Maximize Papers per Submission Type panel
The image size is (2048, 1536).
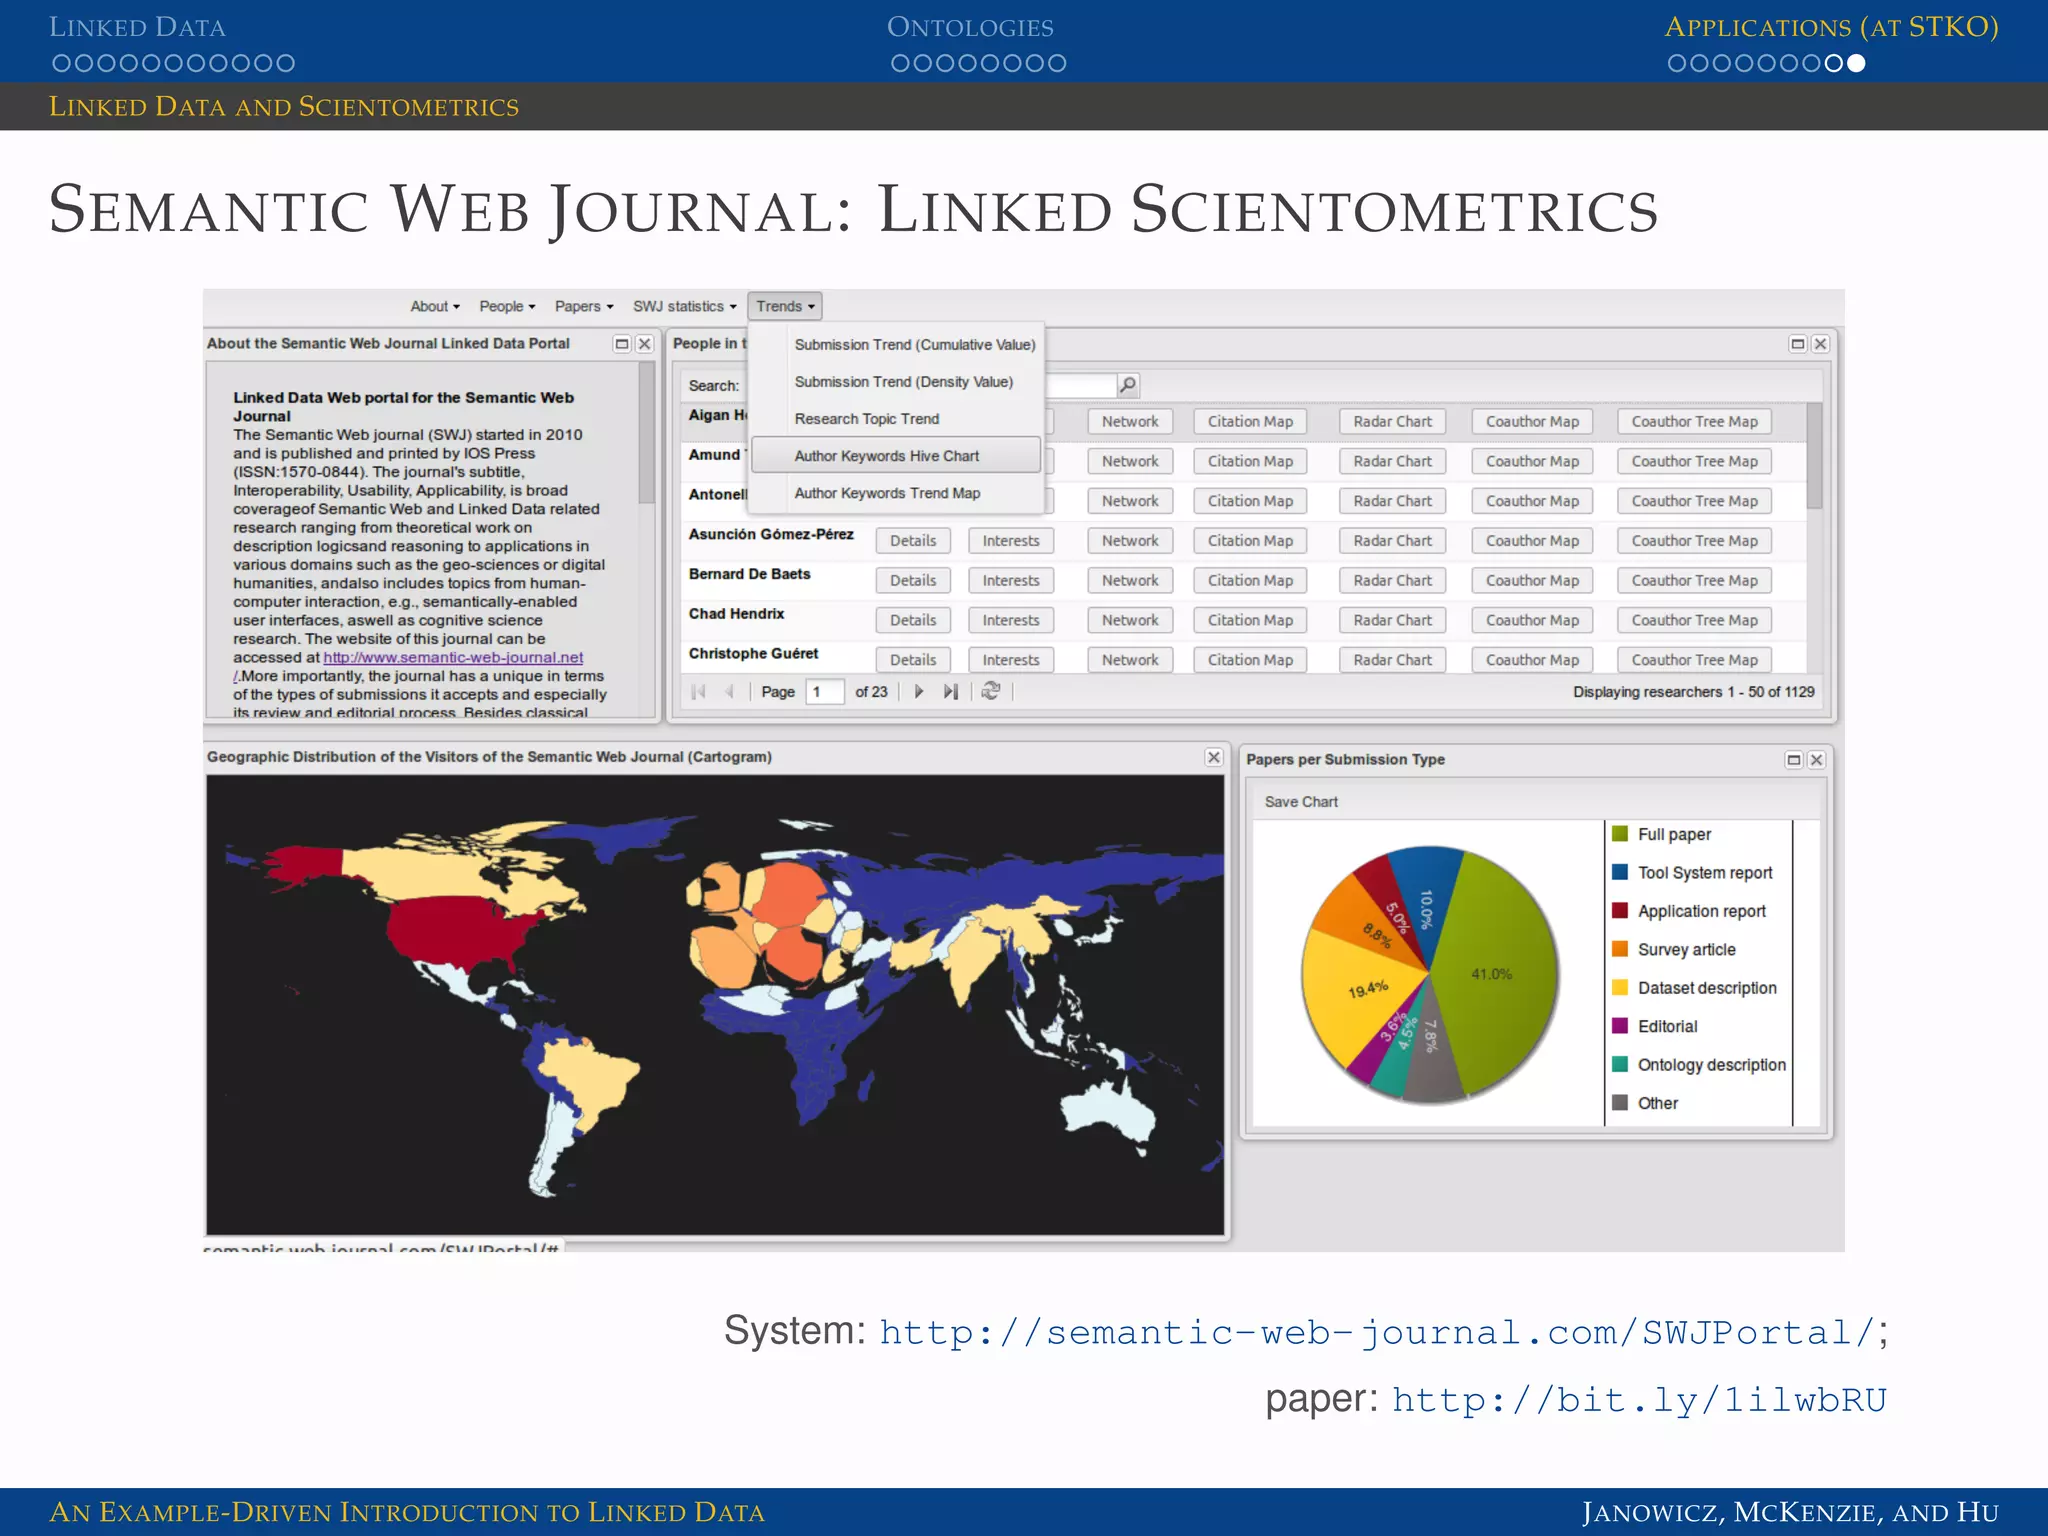(x=1794, y=760)
